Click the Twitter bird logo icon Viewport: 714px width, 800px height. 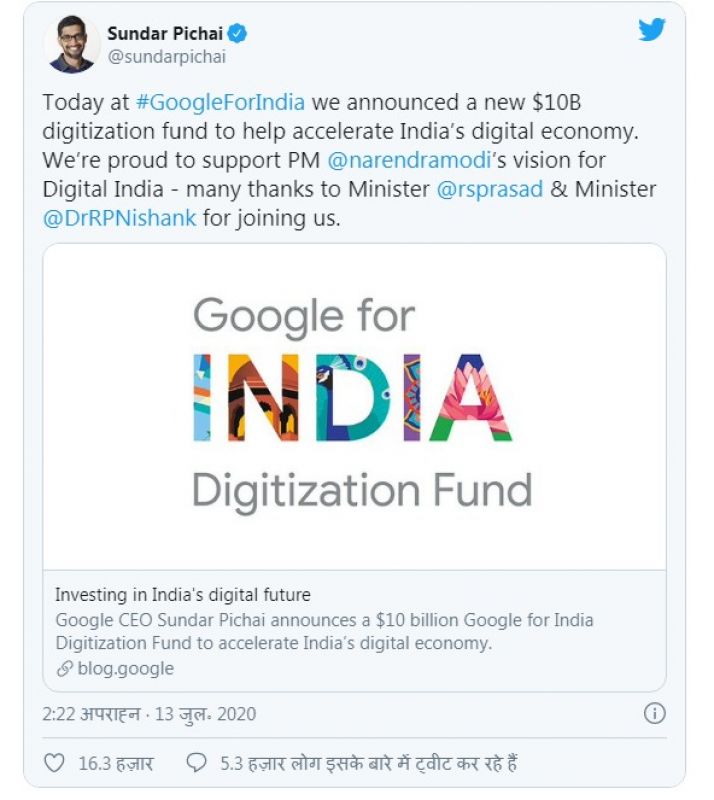point(652,30)
